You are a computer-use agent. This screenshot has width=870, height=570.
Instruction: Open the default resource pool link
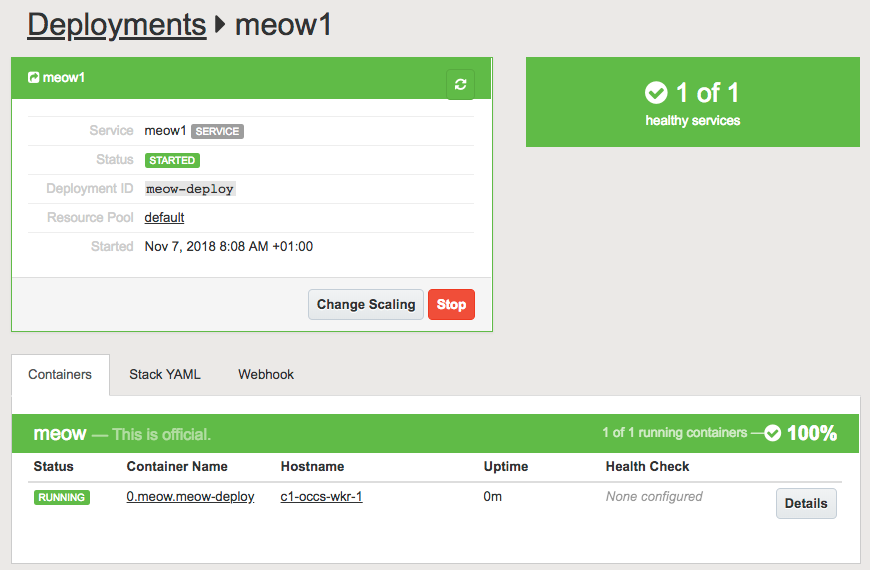point(164,217)
